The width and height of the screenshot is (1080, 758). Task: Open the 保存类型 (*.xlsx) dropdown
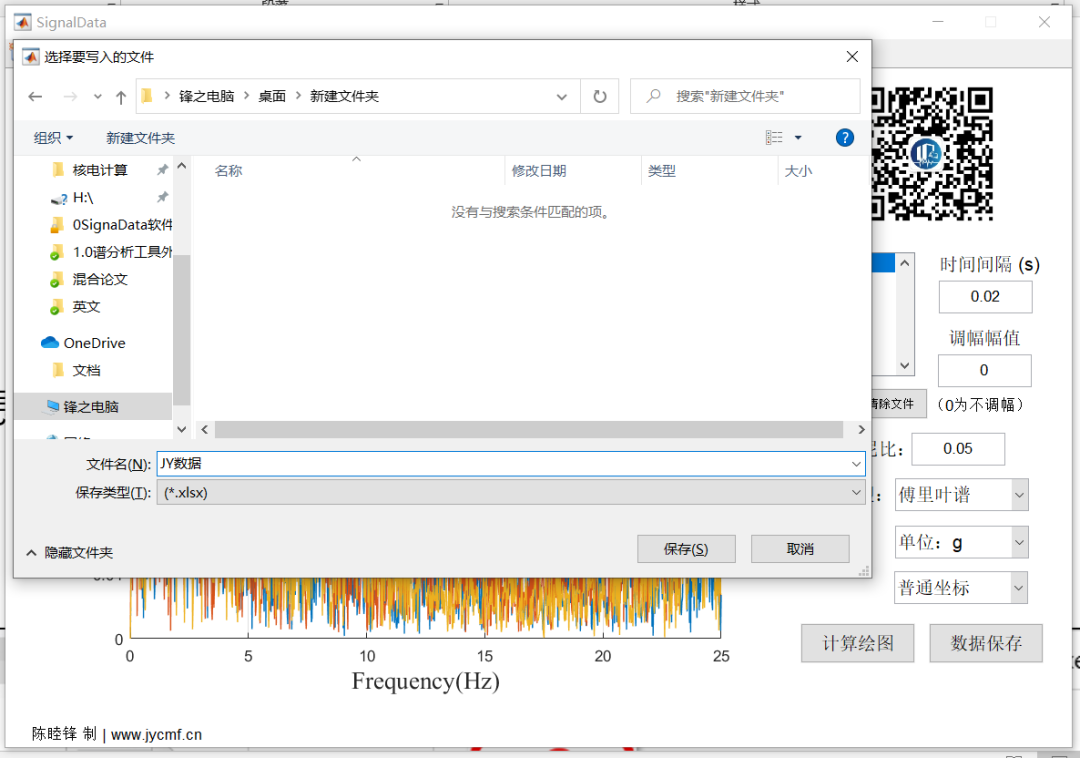click(855, 492)
